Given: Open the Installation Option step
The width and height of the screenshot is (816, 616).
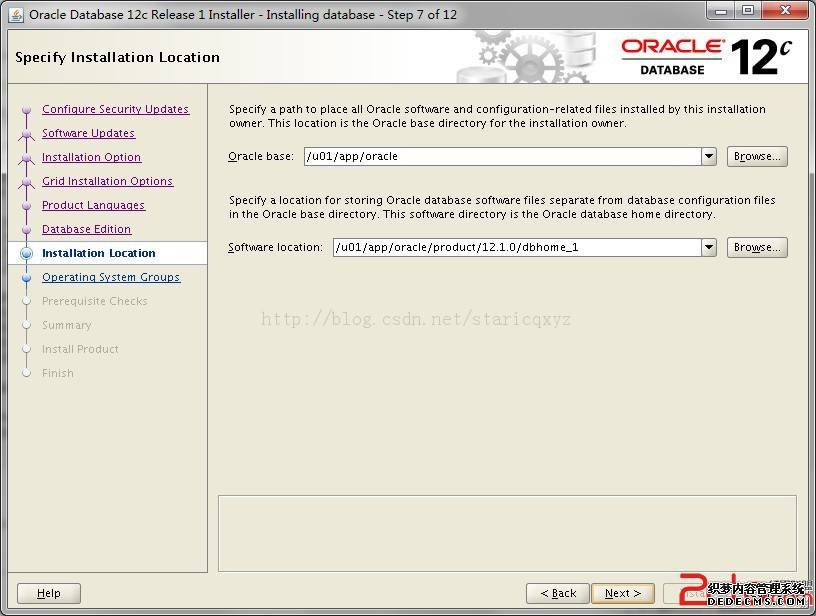Looking at the screenshot, I should pyautogui.click(x=91, y=157).
